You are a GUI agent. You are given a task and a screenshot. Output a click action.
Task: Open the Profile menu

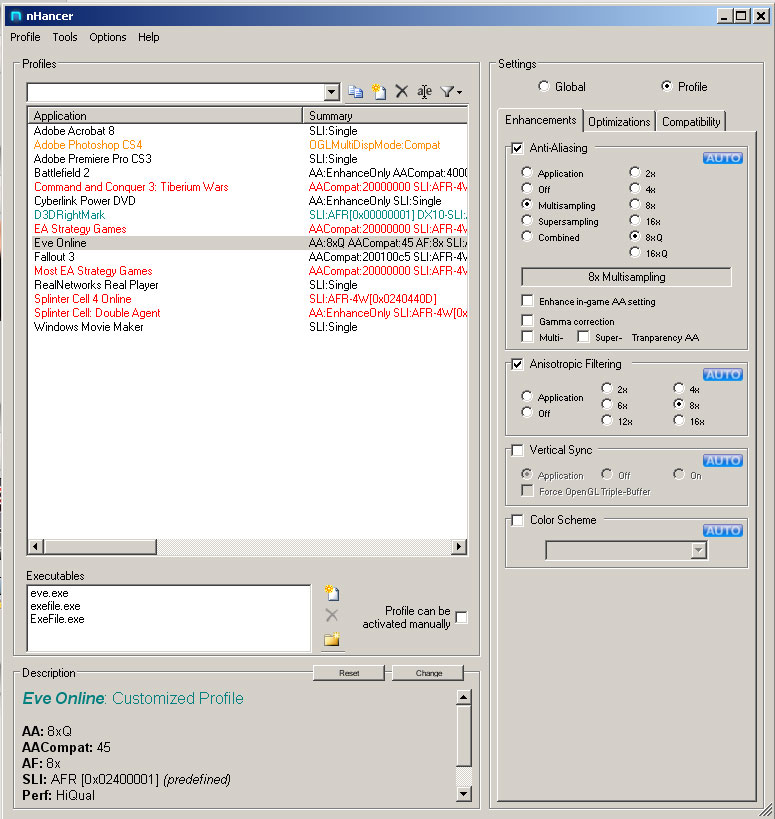pos(25,37)
